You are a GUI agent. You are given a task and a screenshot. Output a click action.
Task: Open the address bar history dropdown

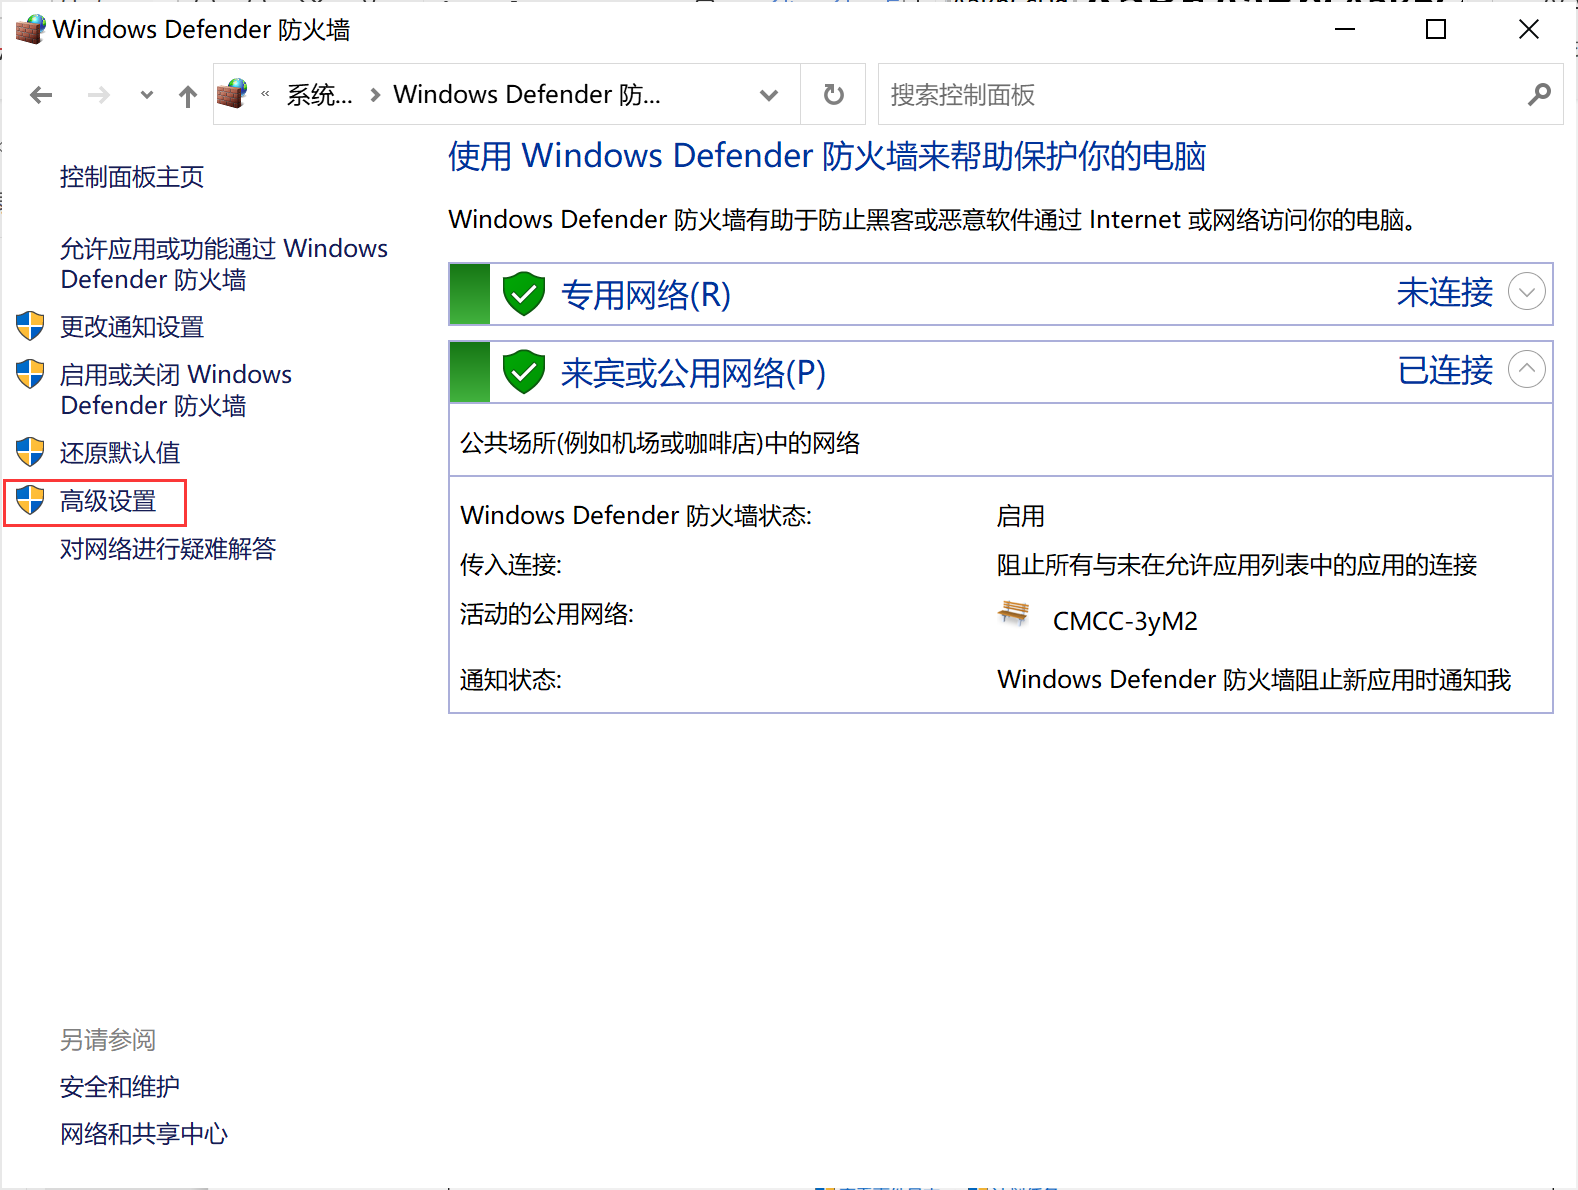[768, 95]
